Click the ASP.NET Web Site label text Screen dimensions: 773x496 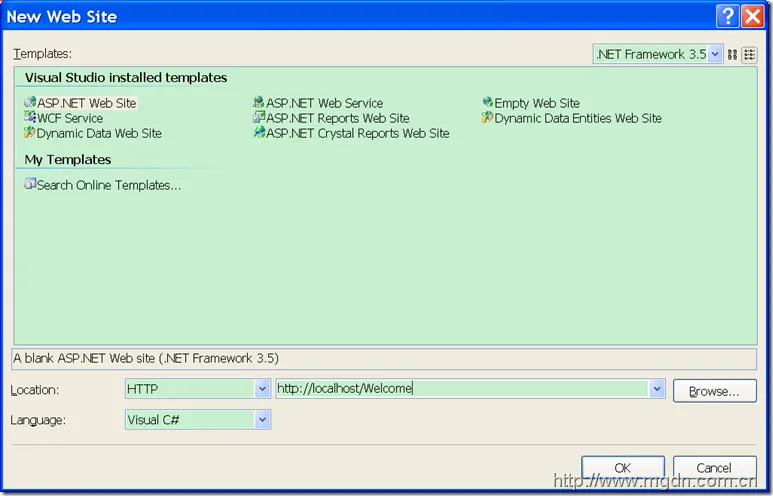point(87,103)
